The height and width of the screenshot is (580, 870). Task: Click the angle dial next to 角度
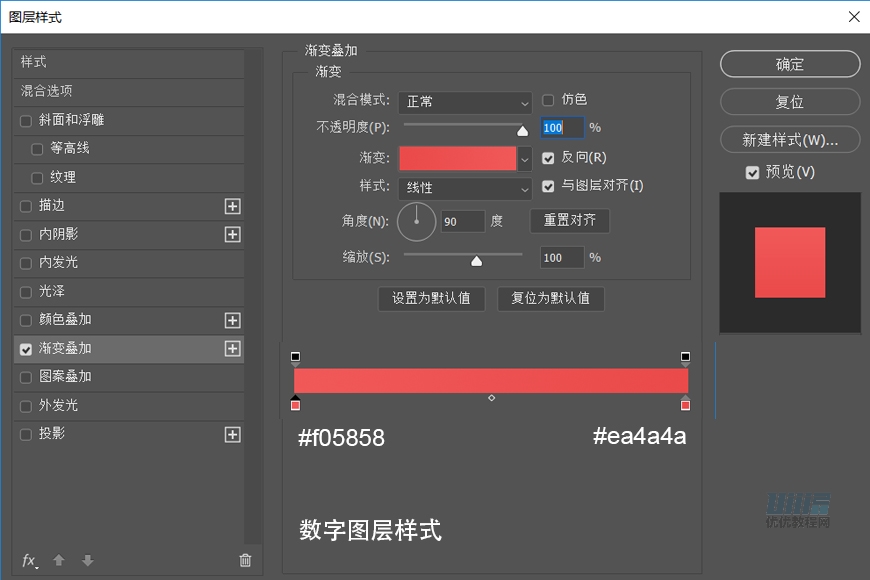417,221
